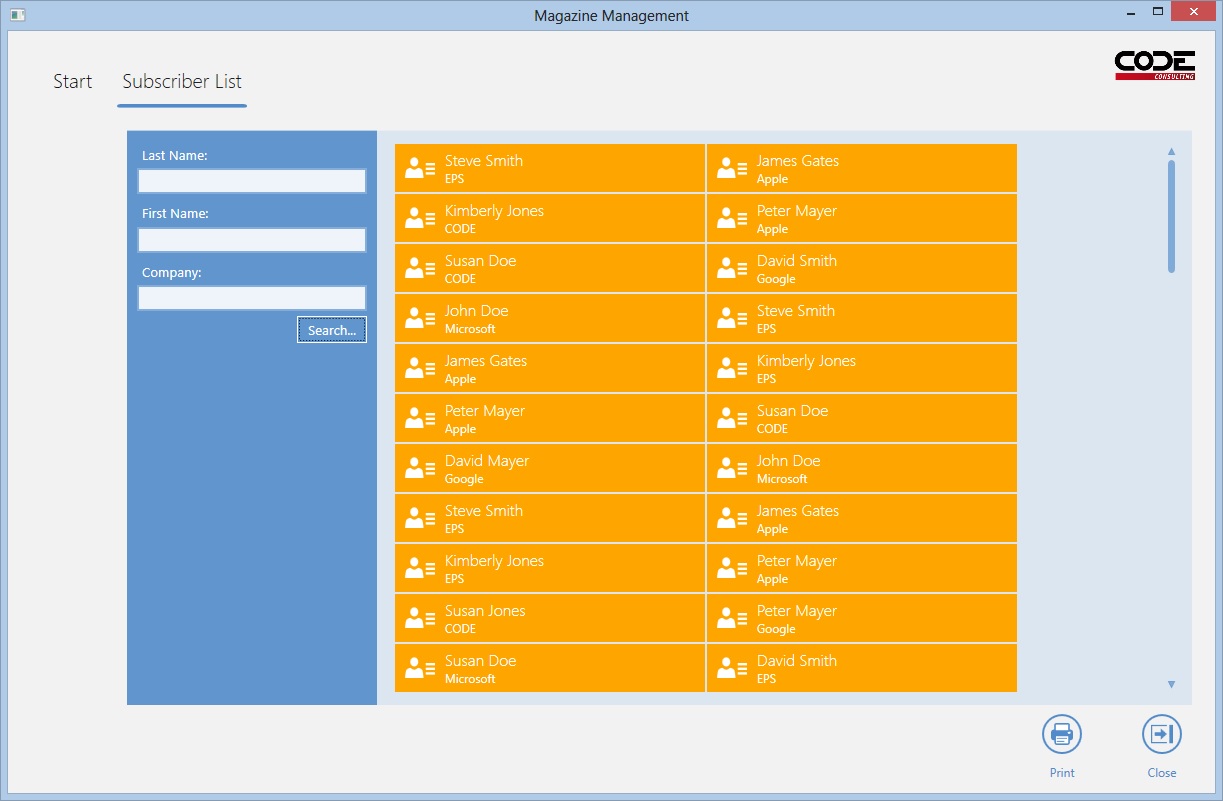This screenshot has width=1223, height=801.
Task: Switch to the Start tab
Action: tap(73, 82)
